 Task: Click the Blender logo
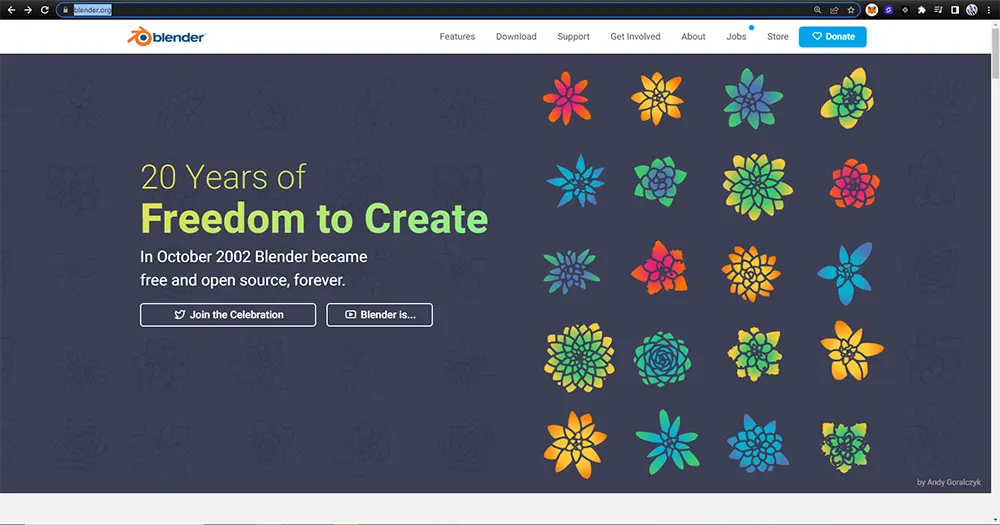tap(166, 36)
